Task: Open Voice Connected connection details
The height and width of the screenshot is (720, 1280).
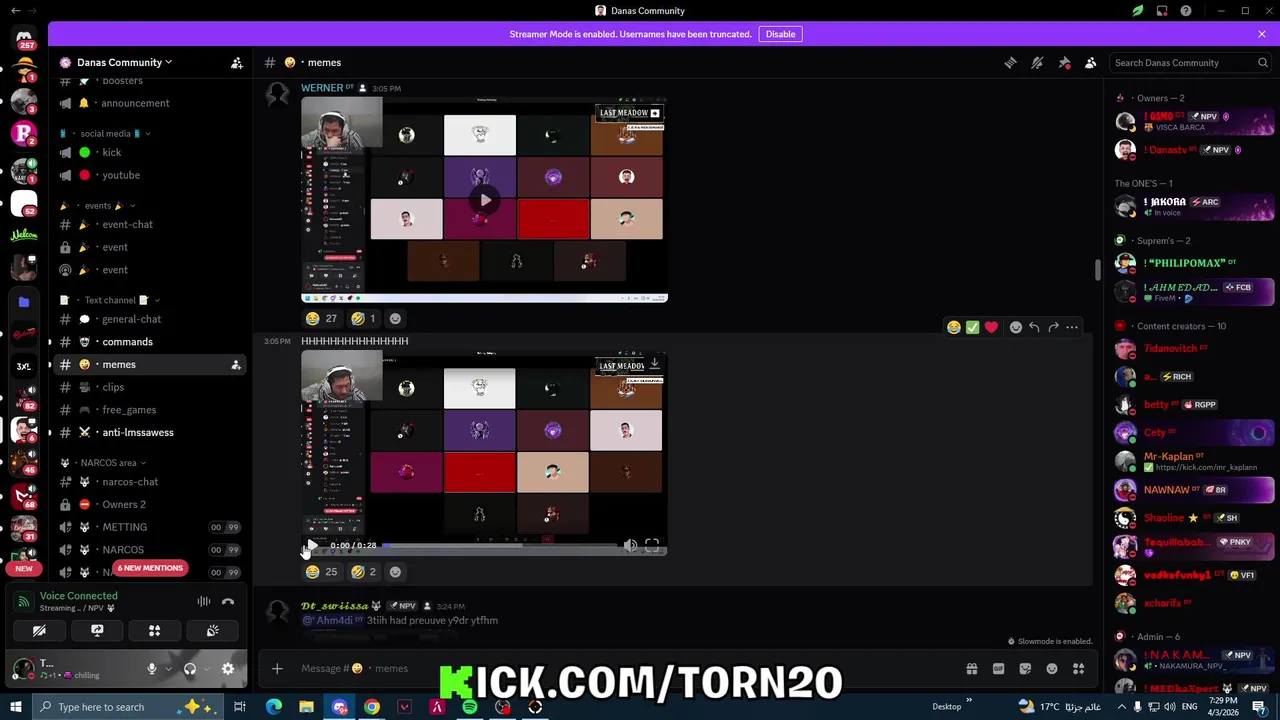Action: tap(79, 596)
